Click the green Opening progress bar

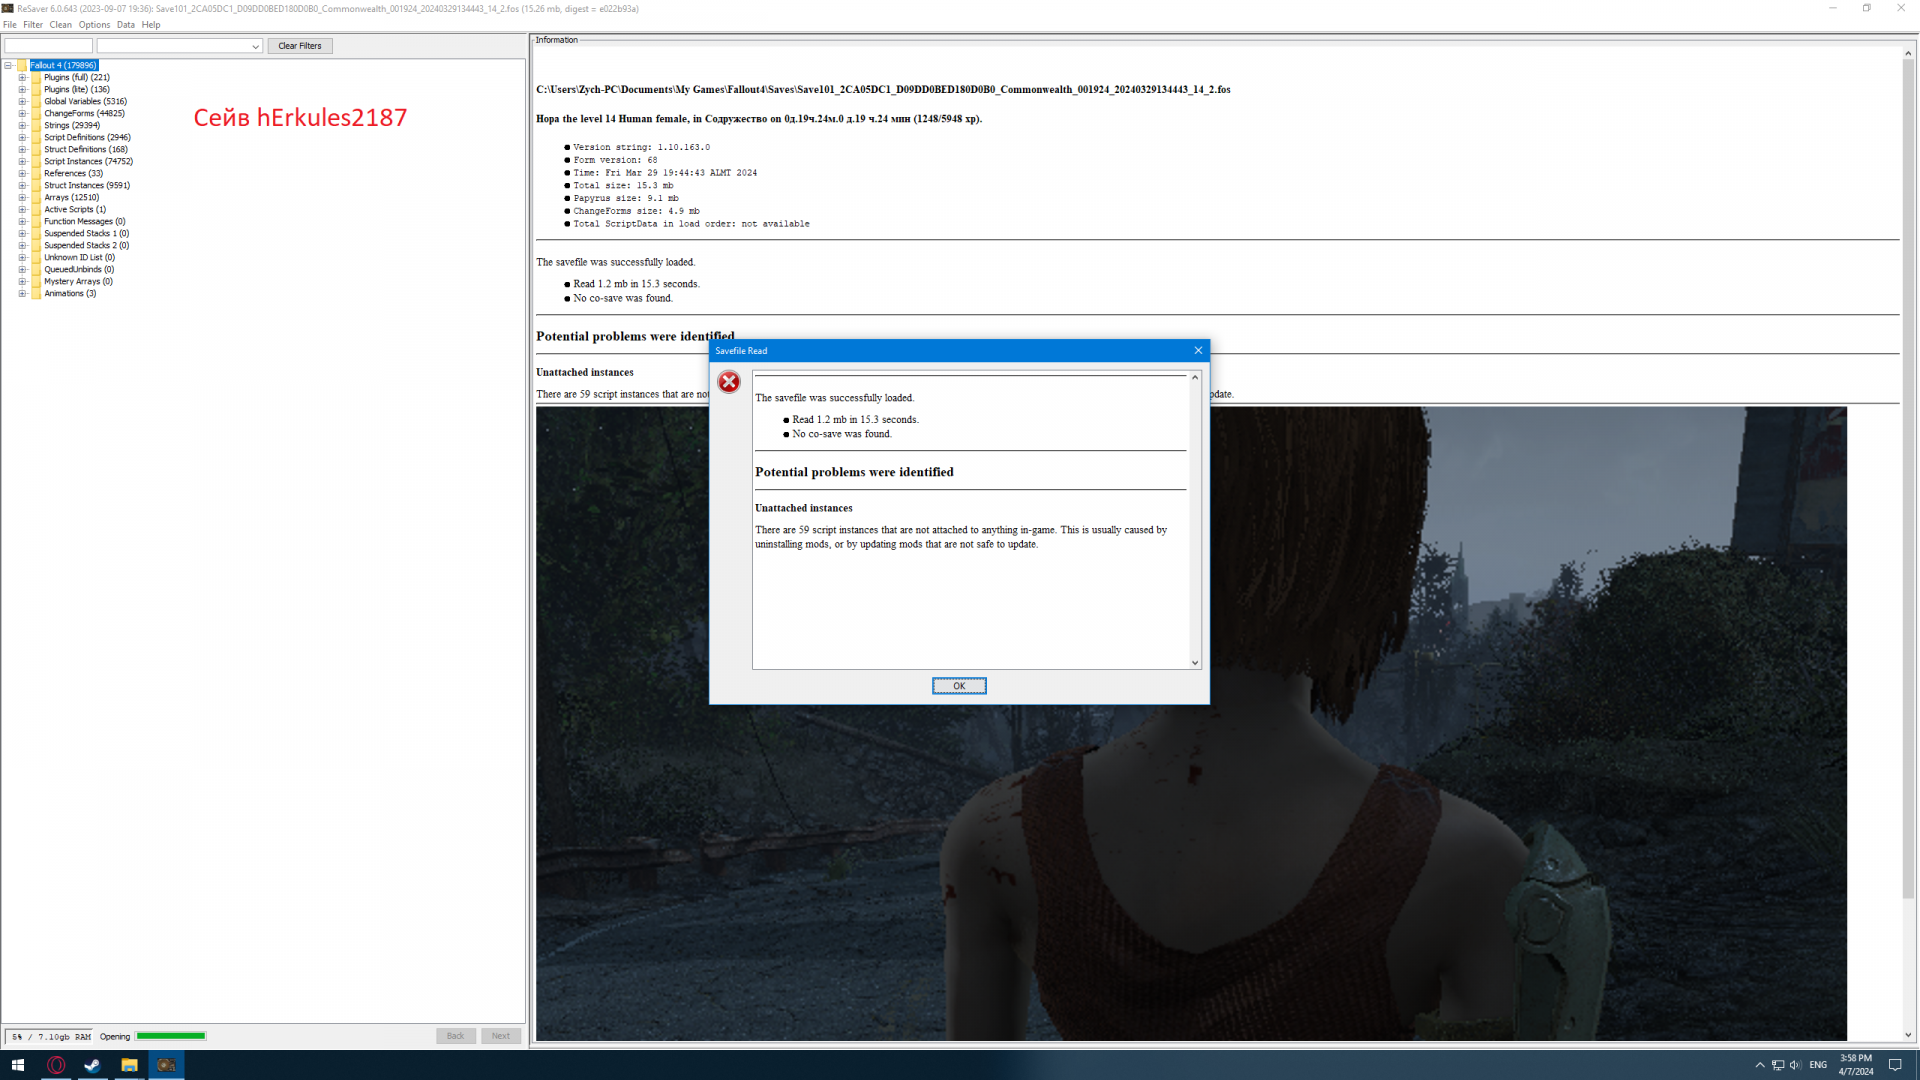[x=171, y=1036]
